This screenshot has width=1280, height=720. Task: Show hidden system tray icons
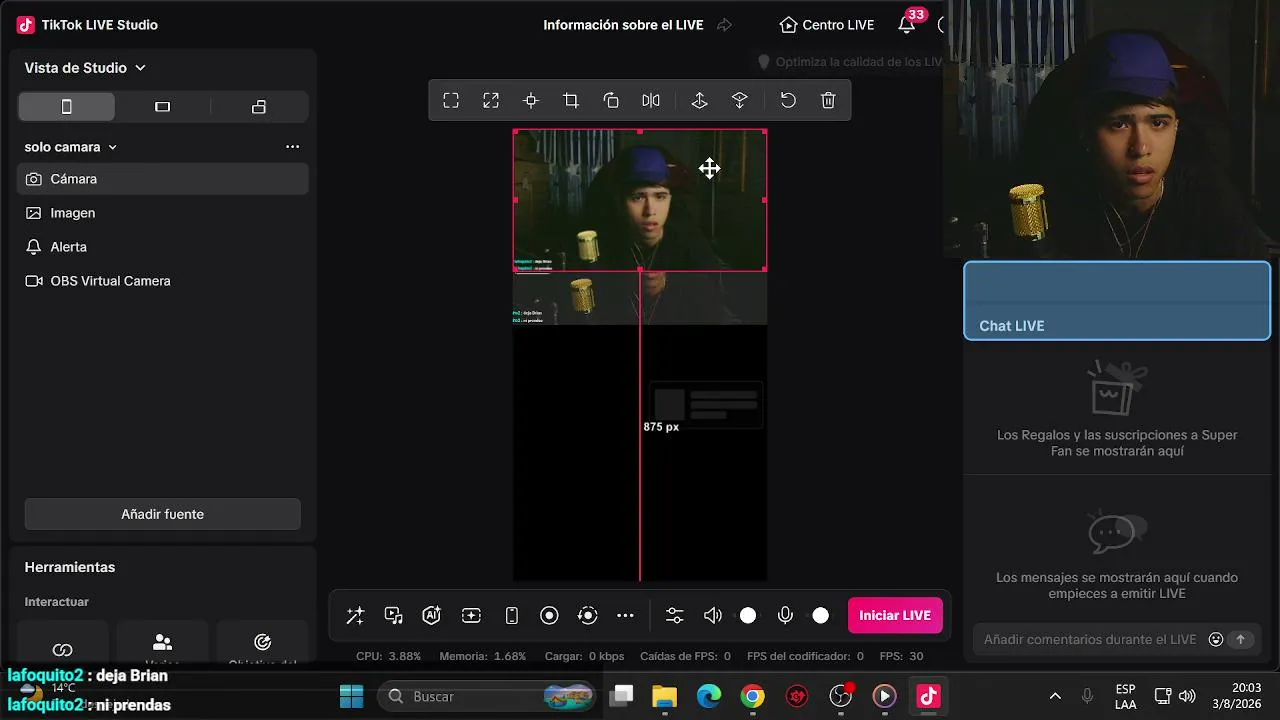pos(1055,696)
